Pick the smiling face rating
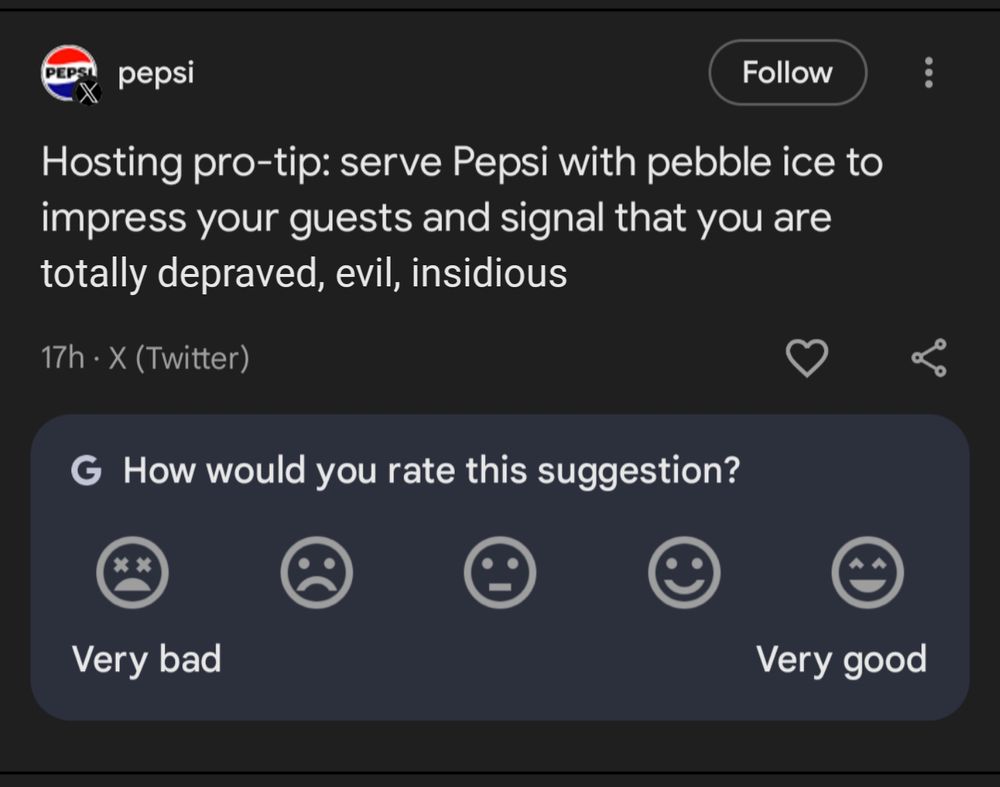 (684, 574)
